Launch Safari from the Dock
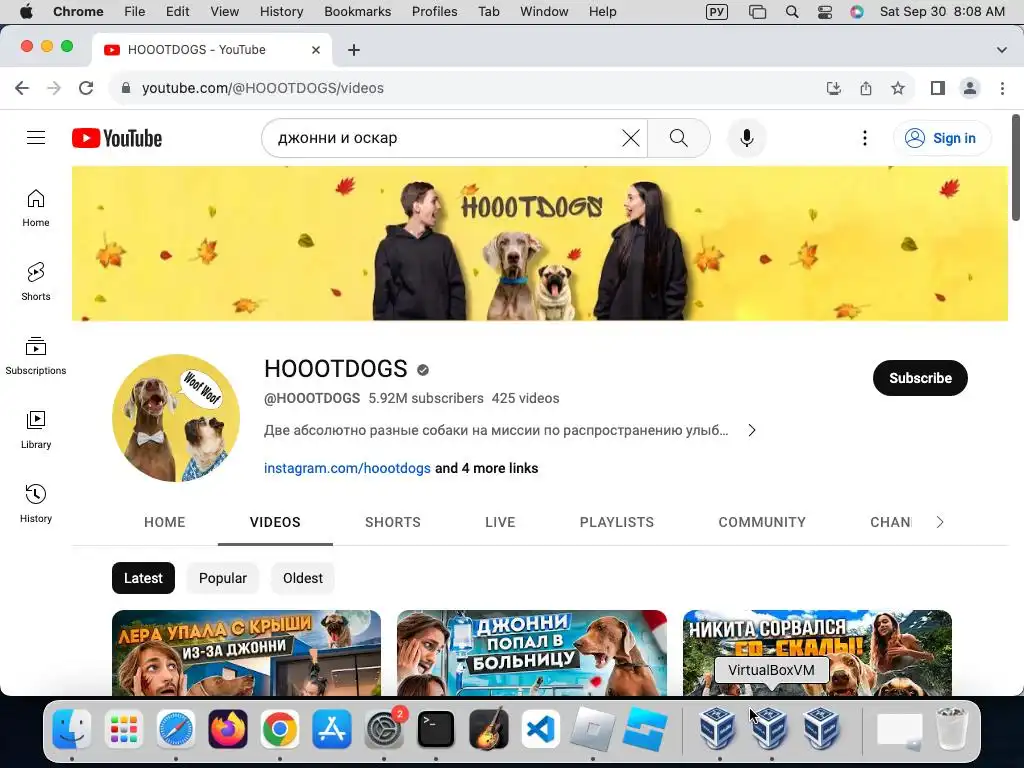This screenshot has width=1024, height=768. pos(176,729)
